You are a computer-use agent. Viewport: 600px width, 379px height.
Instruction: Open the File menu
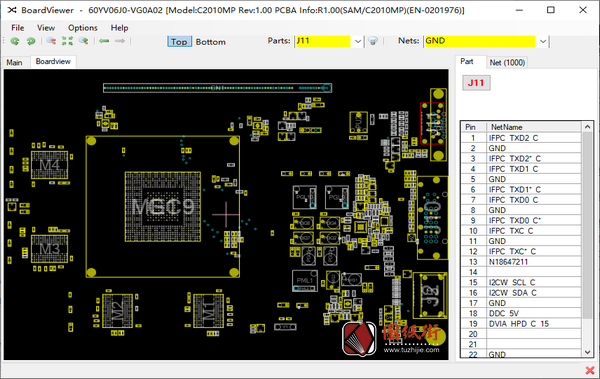tap(18, 28)
